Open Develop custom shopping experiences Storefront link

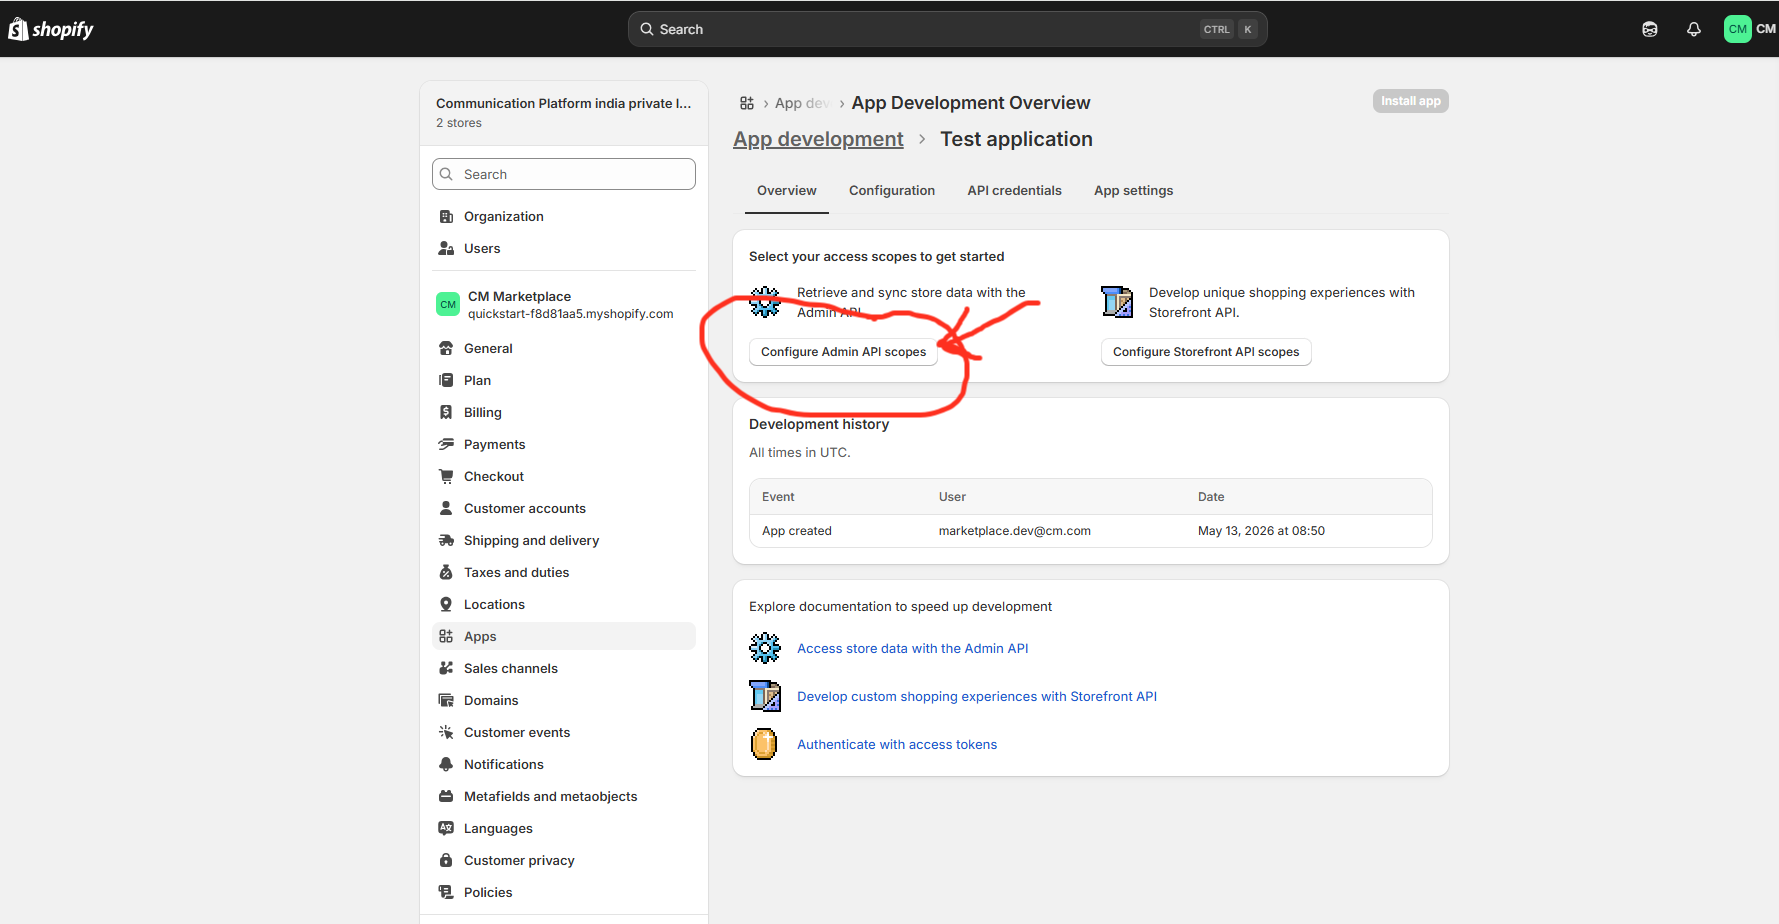coord(977,696)
